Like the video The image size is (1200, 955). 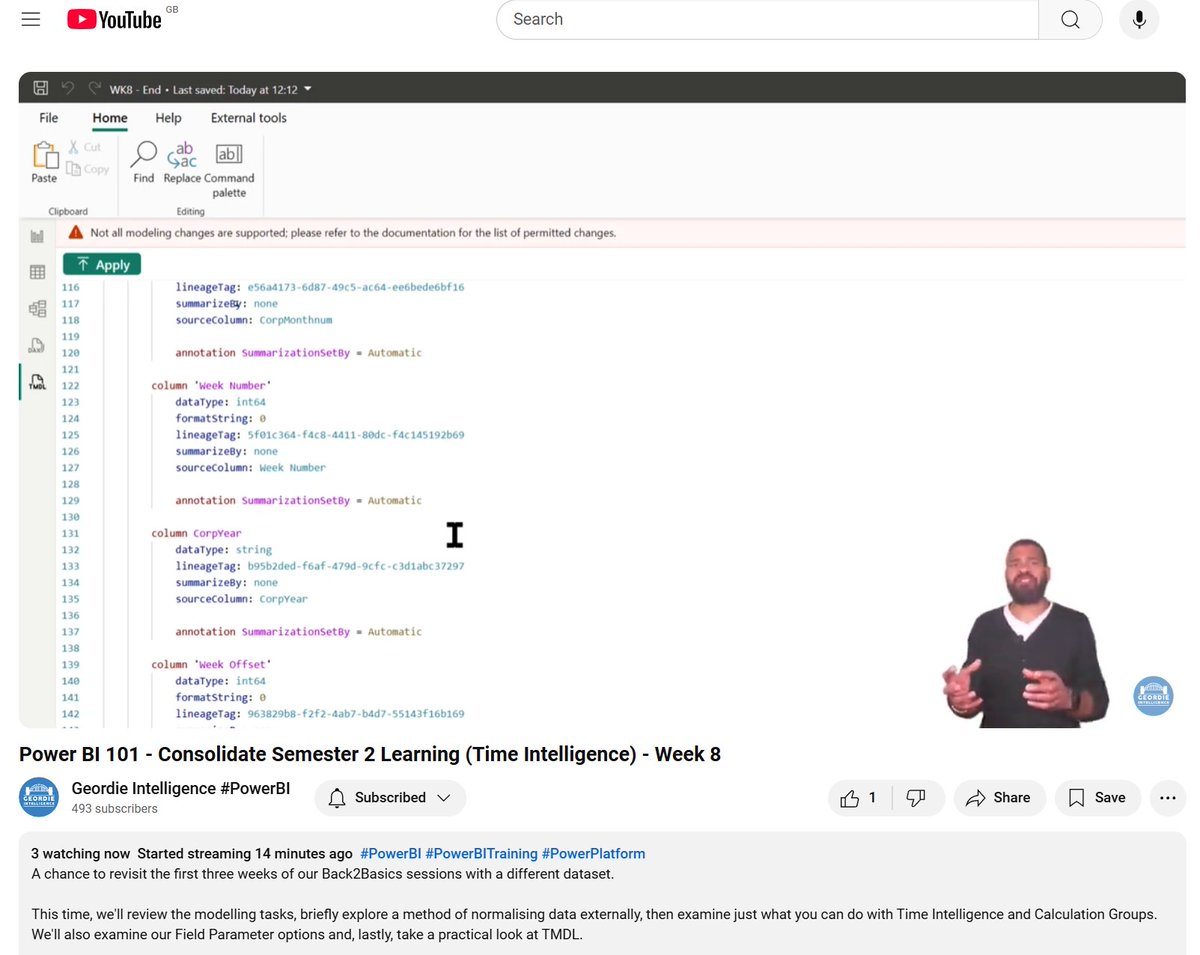point(851,797)
